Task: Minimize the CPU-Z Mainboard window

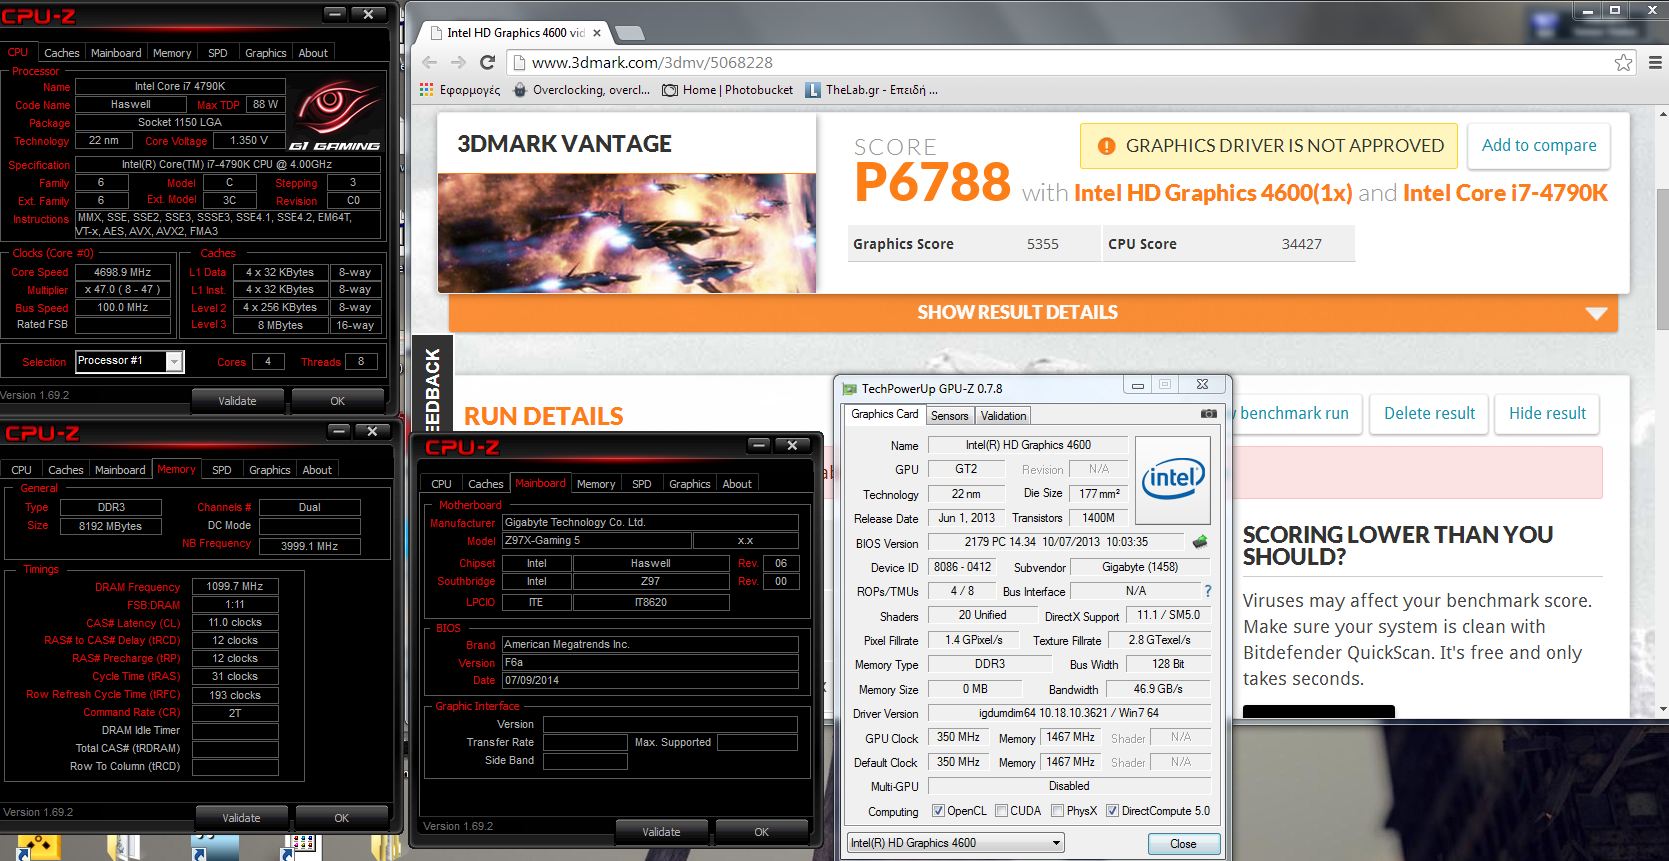Action: click(760, 445)
